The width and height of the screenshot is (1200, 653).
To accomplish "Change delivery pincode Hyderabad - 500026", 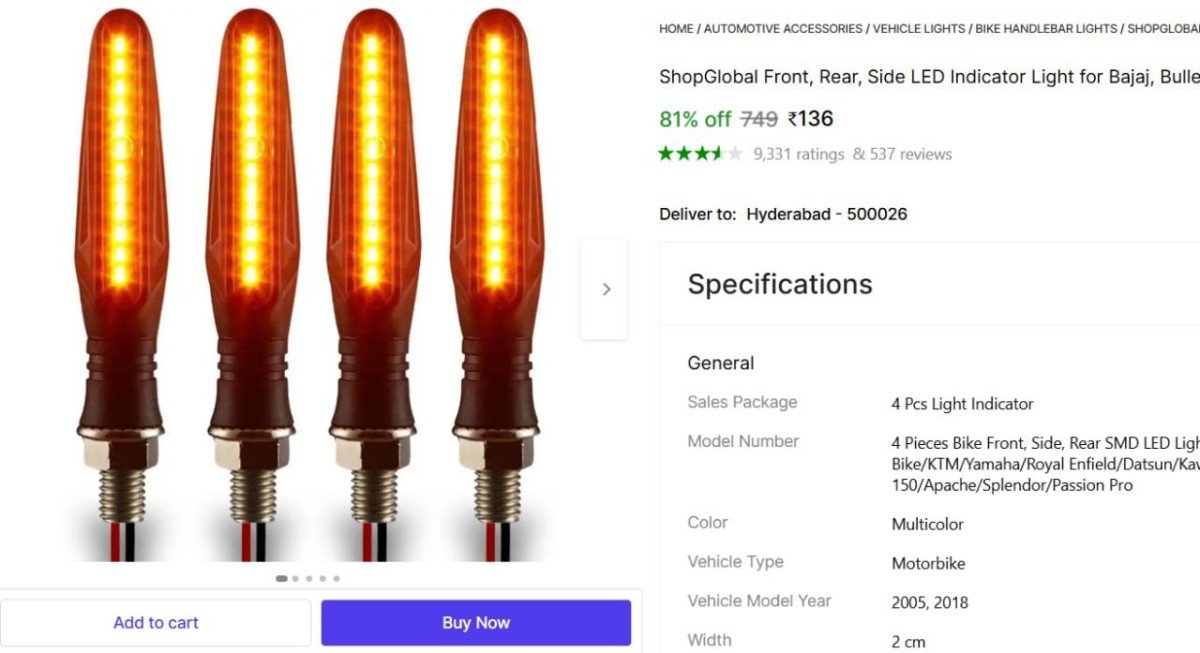I will point(826,214).
